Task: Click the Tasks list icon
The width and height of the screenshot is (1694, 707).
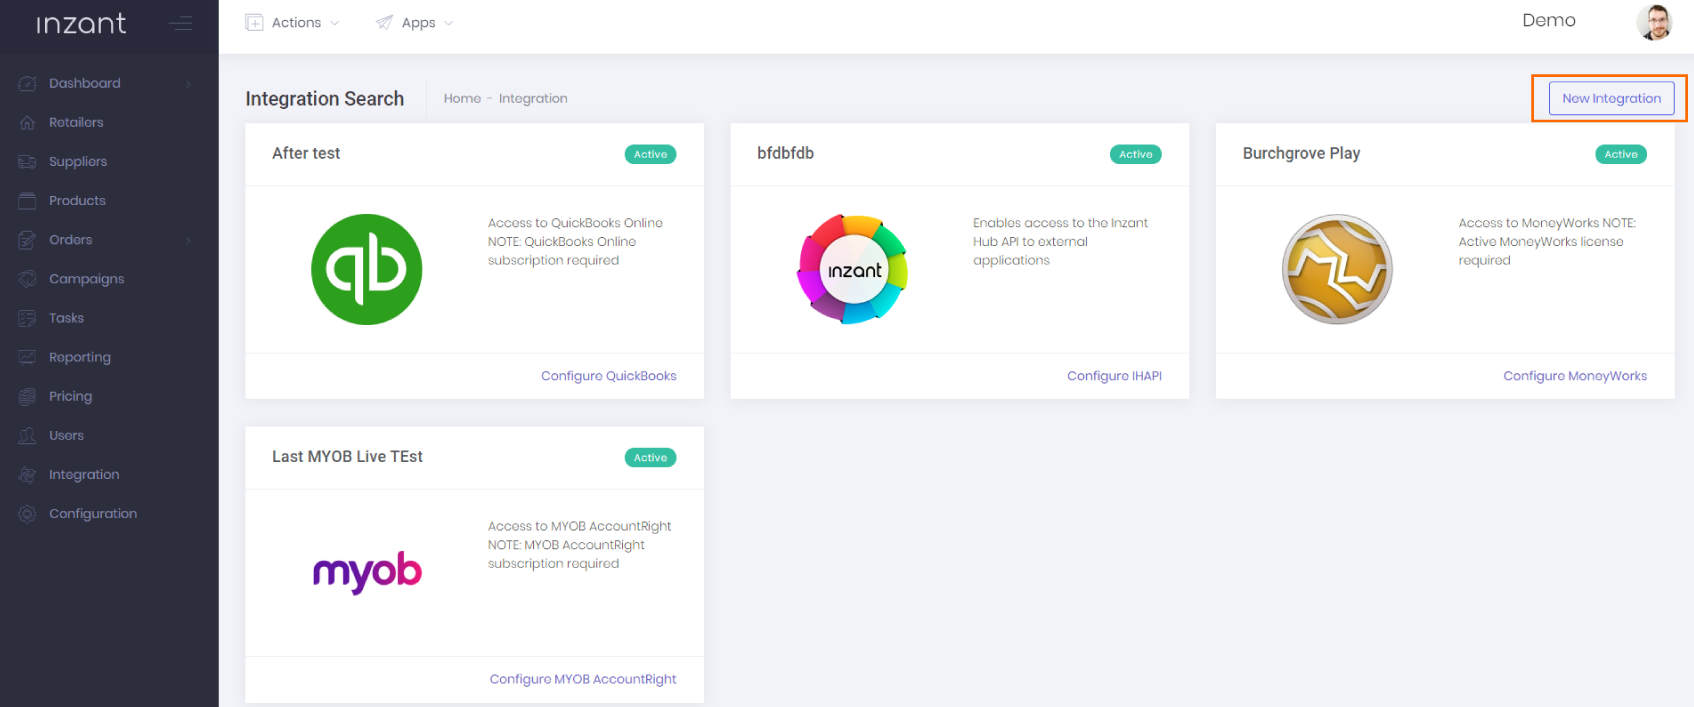Action: (27, 318)
